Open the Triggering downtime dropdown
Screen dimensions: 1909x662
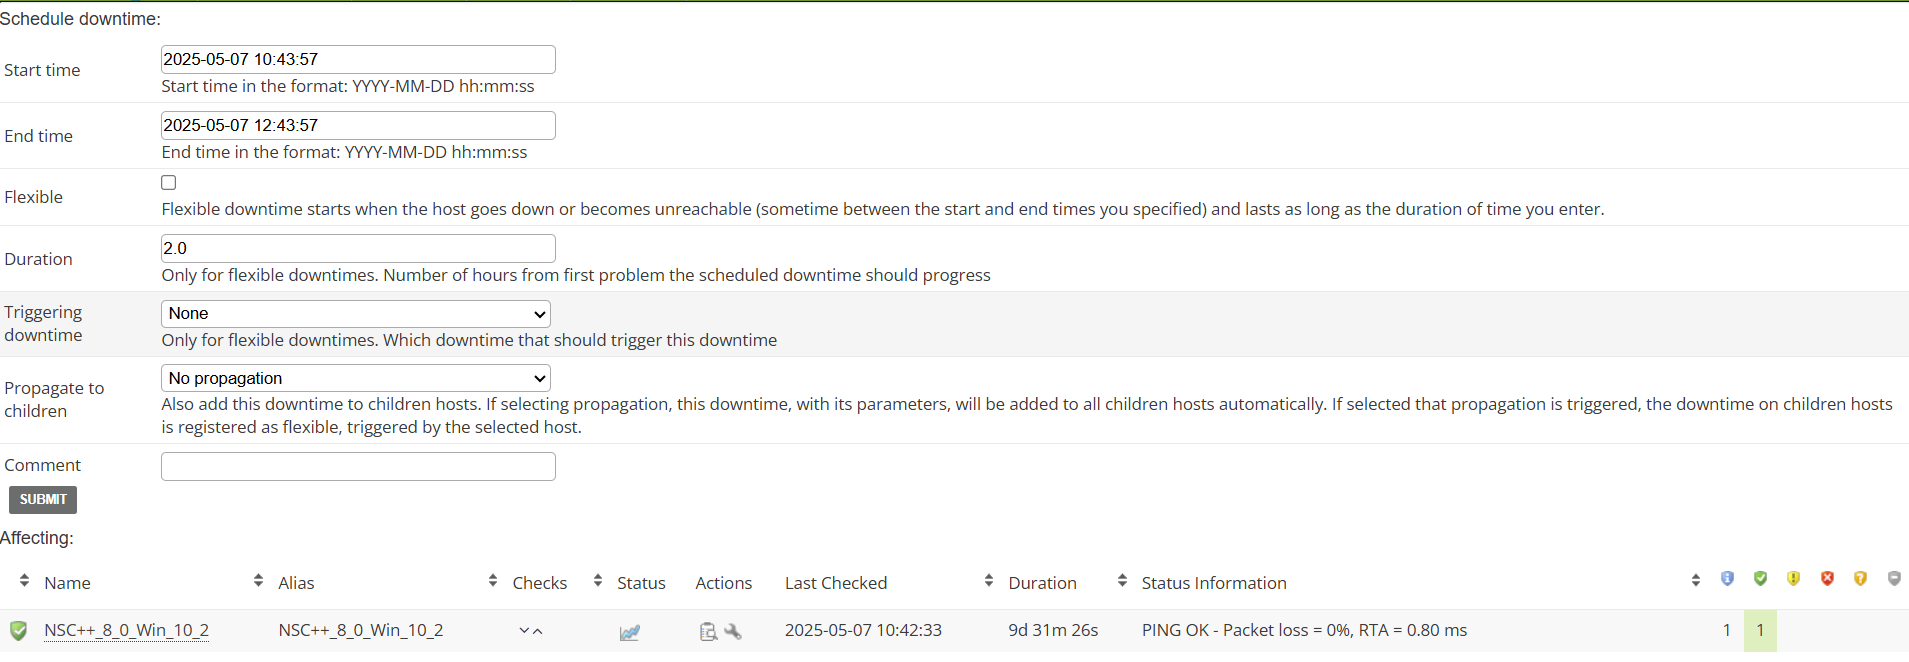pos(356,314)
